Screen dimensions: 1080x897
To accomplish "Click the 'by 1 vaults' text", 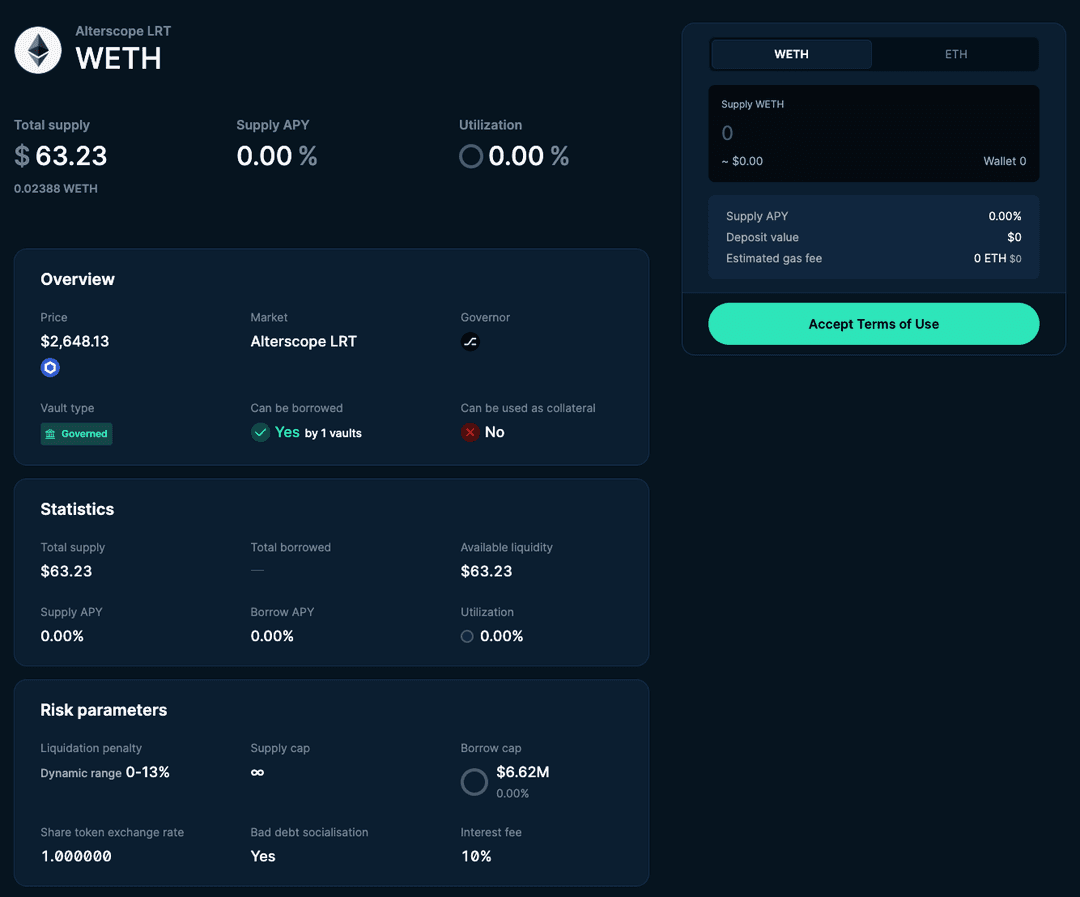I will 333,434.
